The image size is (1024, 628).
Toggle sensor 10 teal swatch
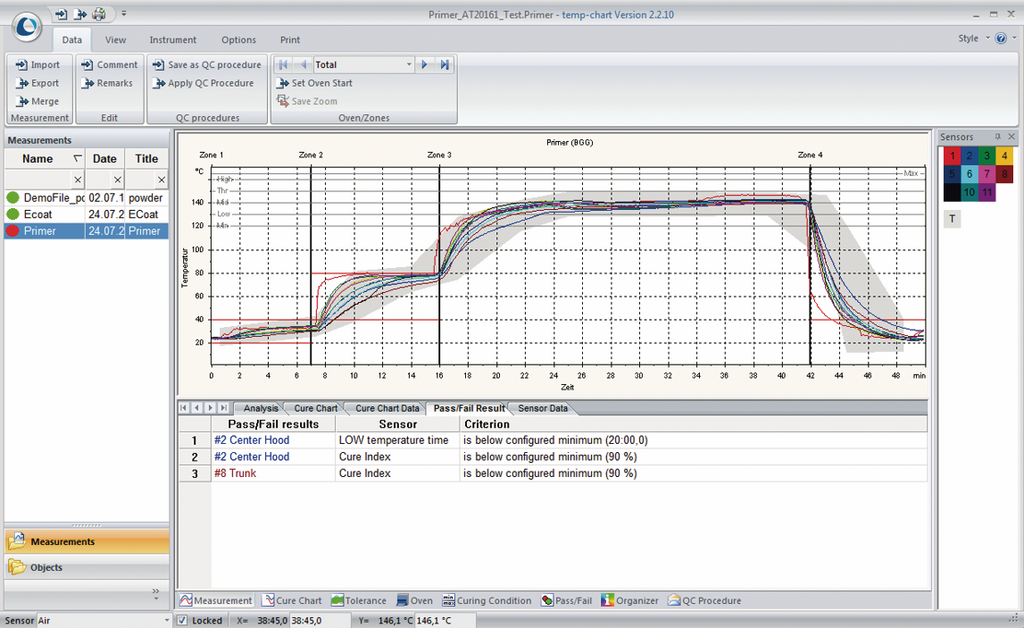[x=969, y=192]
